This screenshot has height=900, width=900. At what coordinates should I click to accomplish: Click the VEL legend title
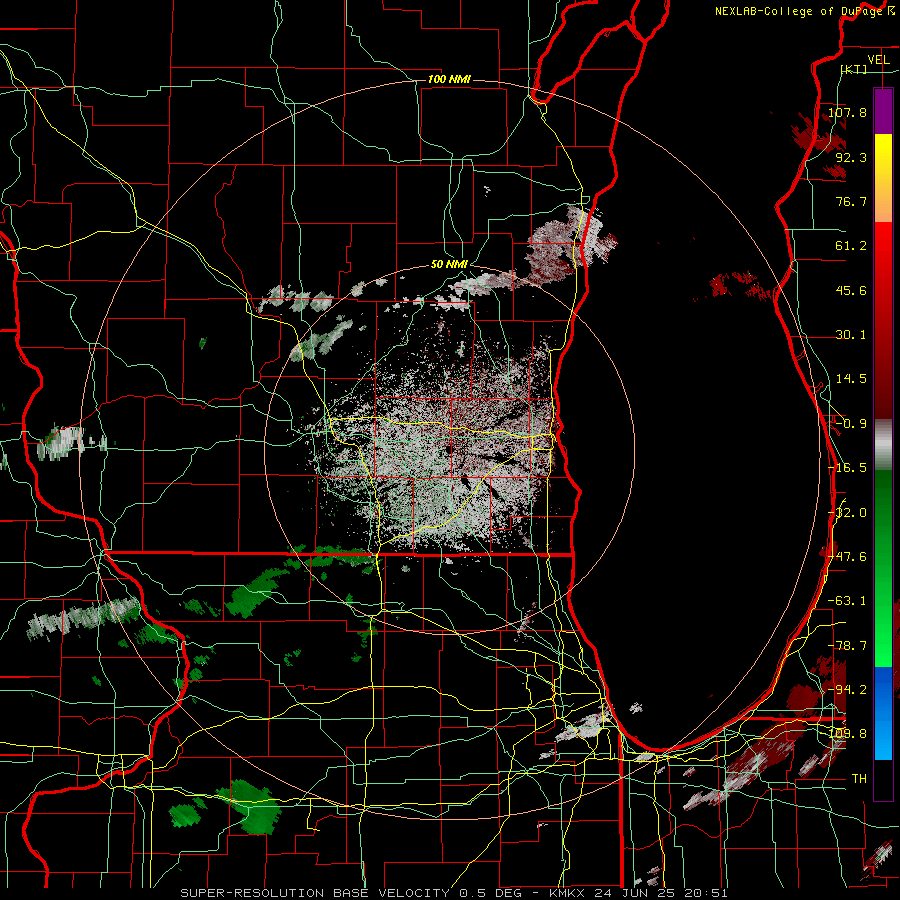point(878,60)
